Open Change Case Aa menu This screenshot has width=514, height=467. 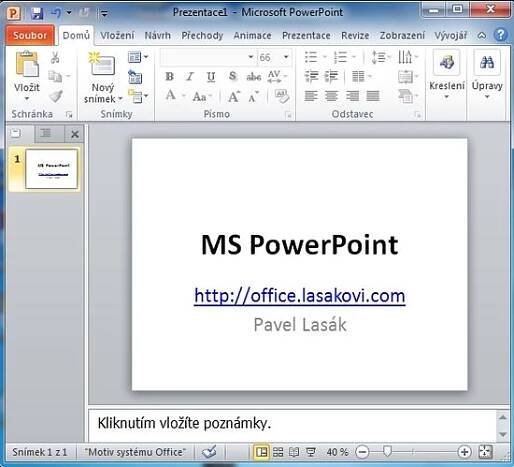point(202,97)
